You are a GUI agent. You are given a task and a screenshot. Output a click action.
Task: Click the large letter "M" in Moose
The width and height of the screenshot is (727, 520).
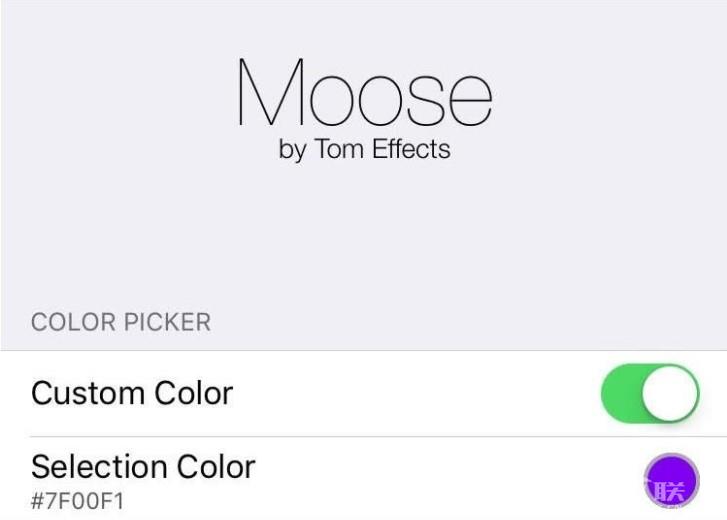271,93
